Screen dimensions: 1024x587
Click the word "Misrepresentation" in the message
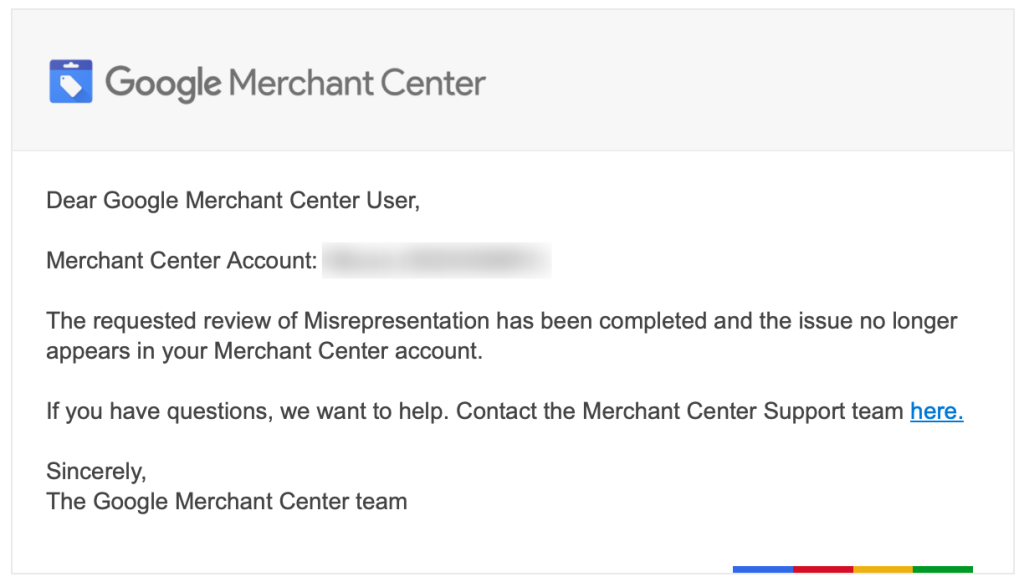pyautogui.click(x=396, y=321)
